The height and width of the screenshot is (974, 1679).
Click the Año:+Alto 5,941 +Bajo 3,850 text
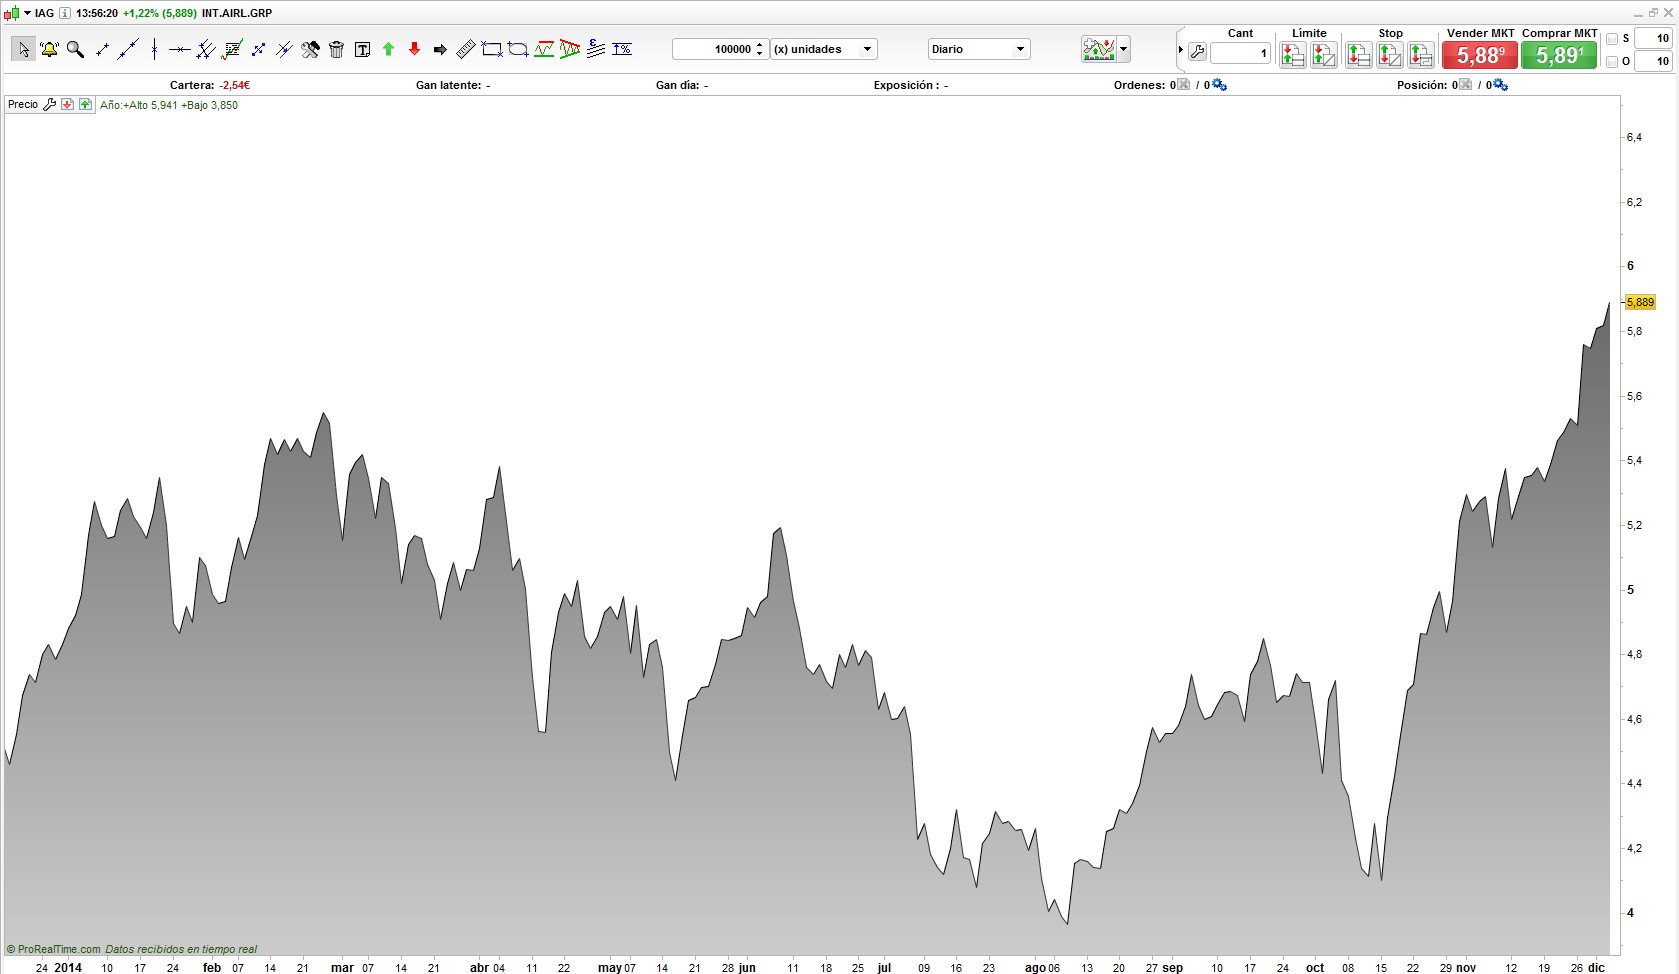coord(169,105)
